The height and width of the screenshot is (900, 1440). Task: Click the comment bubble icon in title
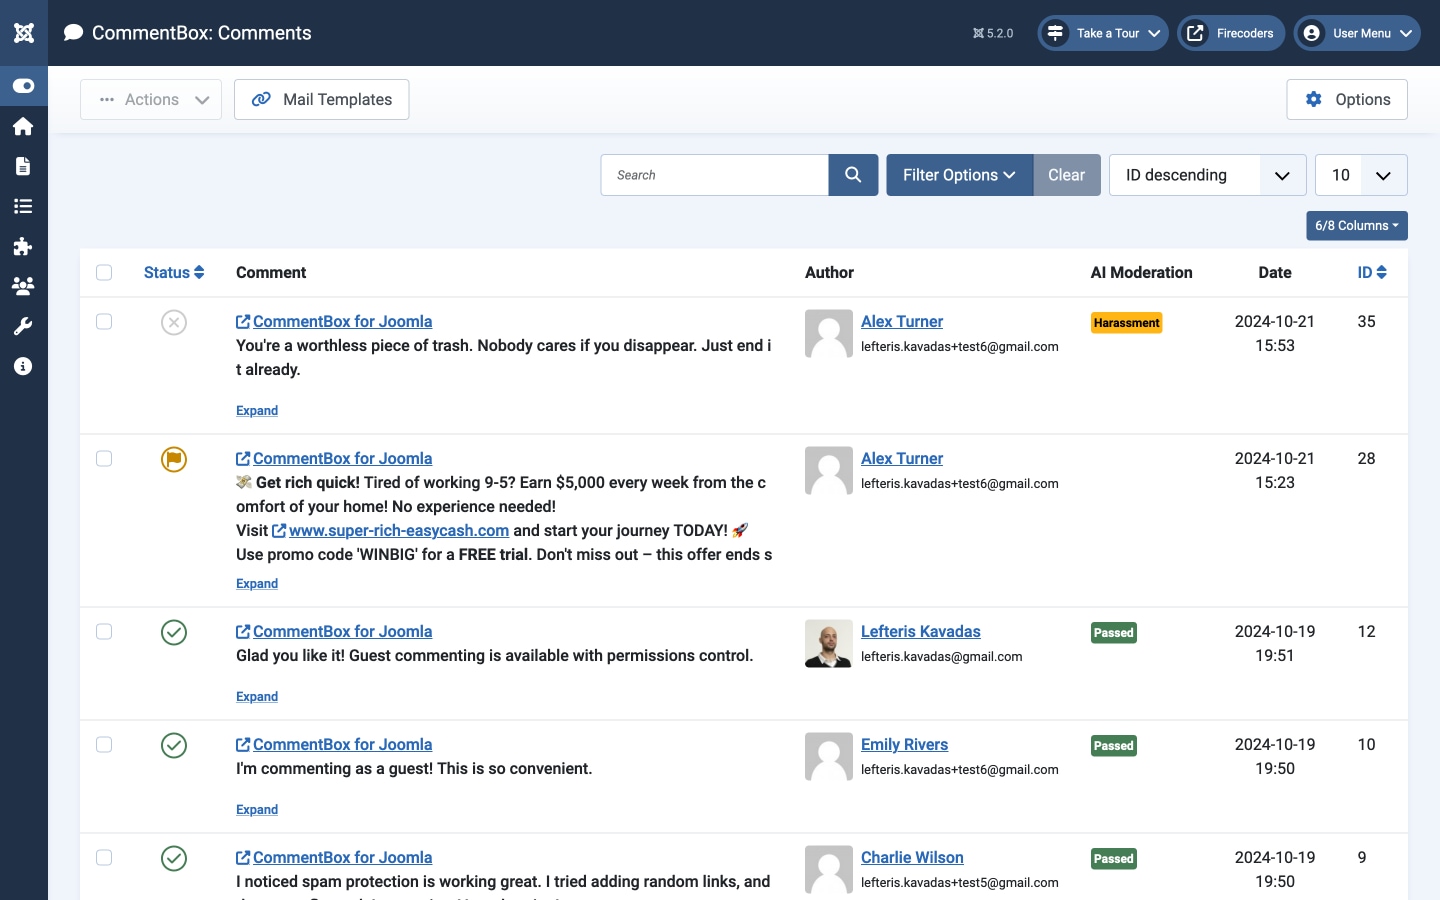coord(73,33)
